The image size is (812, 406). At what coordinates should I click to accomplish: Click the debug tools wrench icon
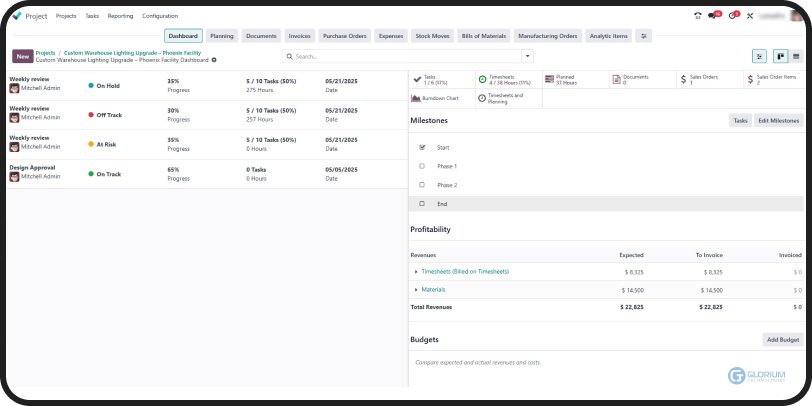749,16
